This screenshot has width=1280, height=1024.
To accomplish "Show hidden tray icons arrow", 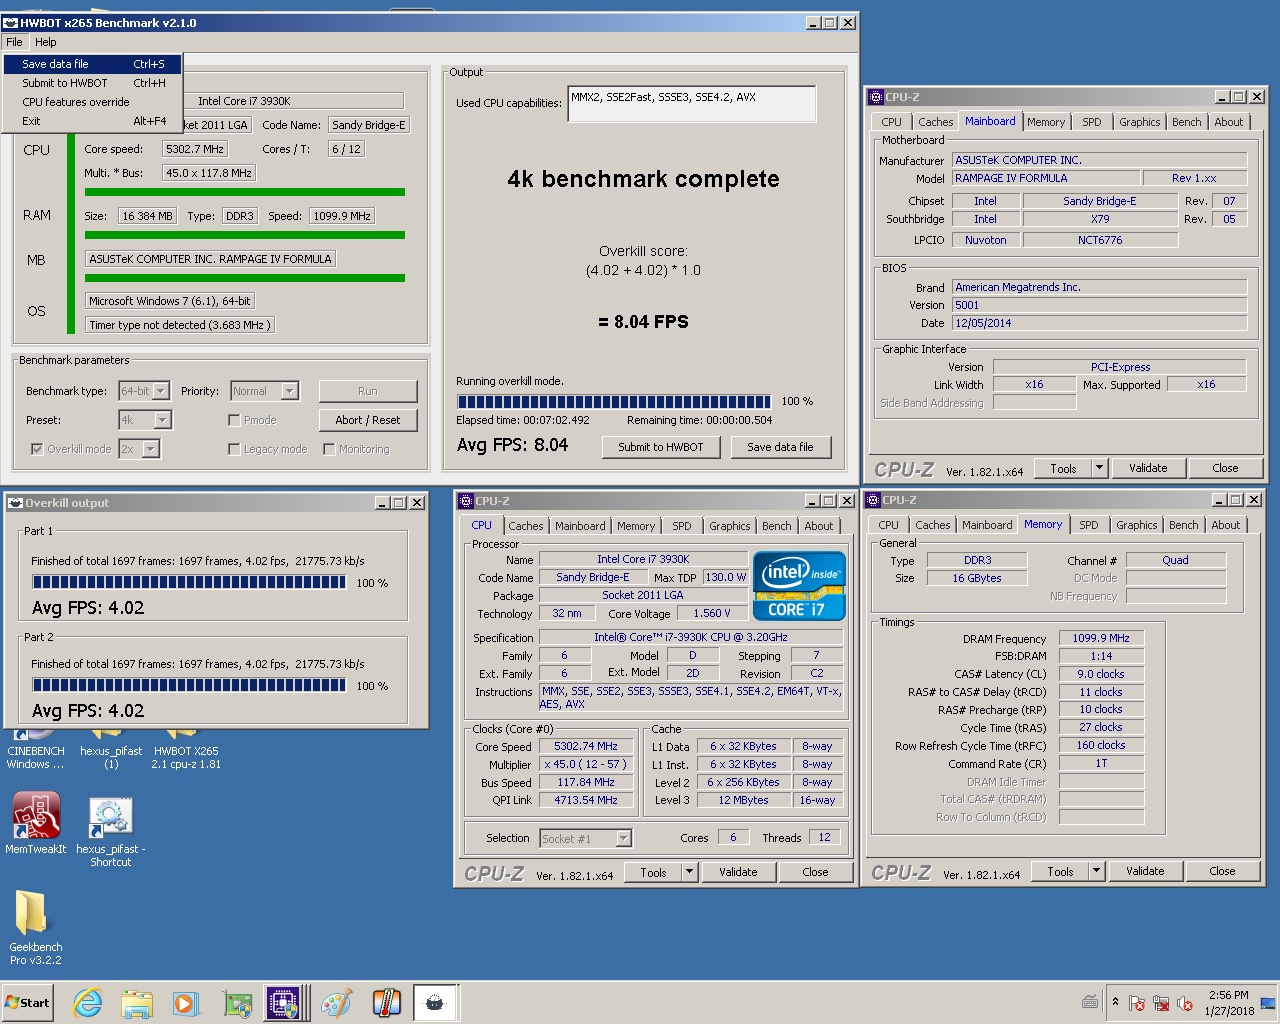I will (1115, 1002).
